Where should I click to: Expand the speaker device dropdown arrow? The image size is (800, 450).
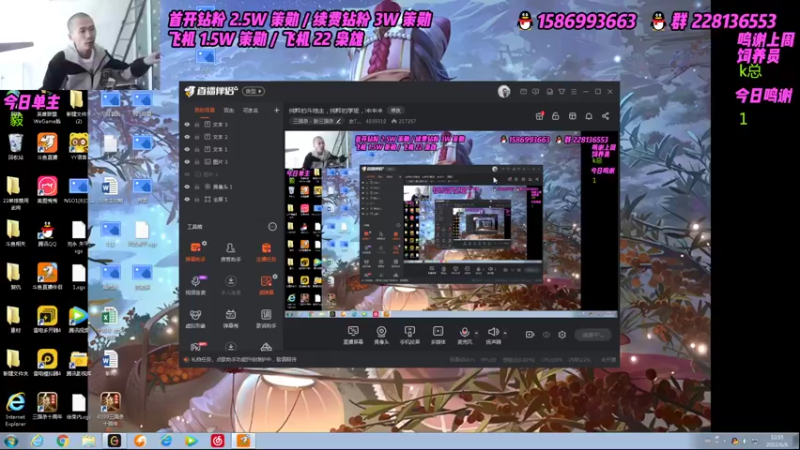click(505, 333)
